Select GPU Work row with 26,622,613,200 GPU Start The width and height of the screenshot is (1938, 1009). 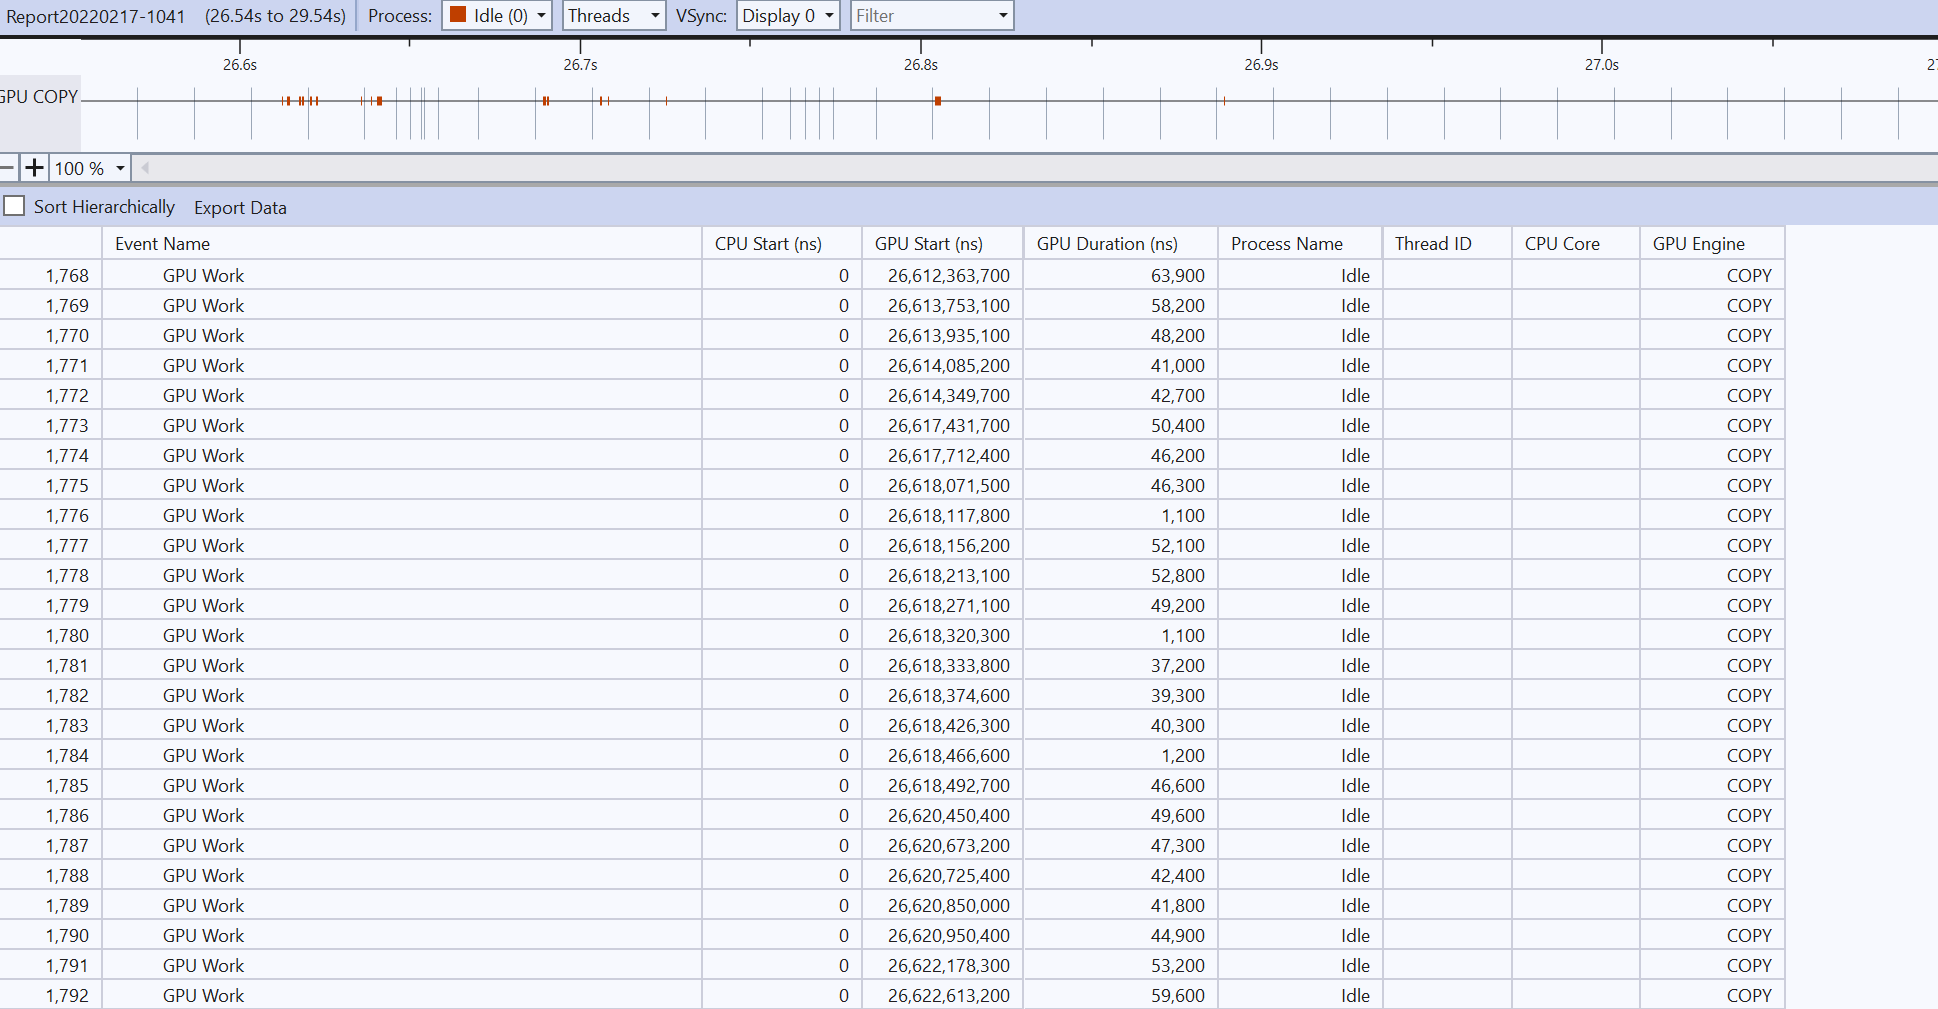click(400, 995)
